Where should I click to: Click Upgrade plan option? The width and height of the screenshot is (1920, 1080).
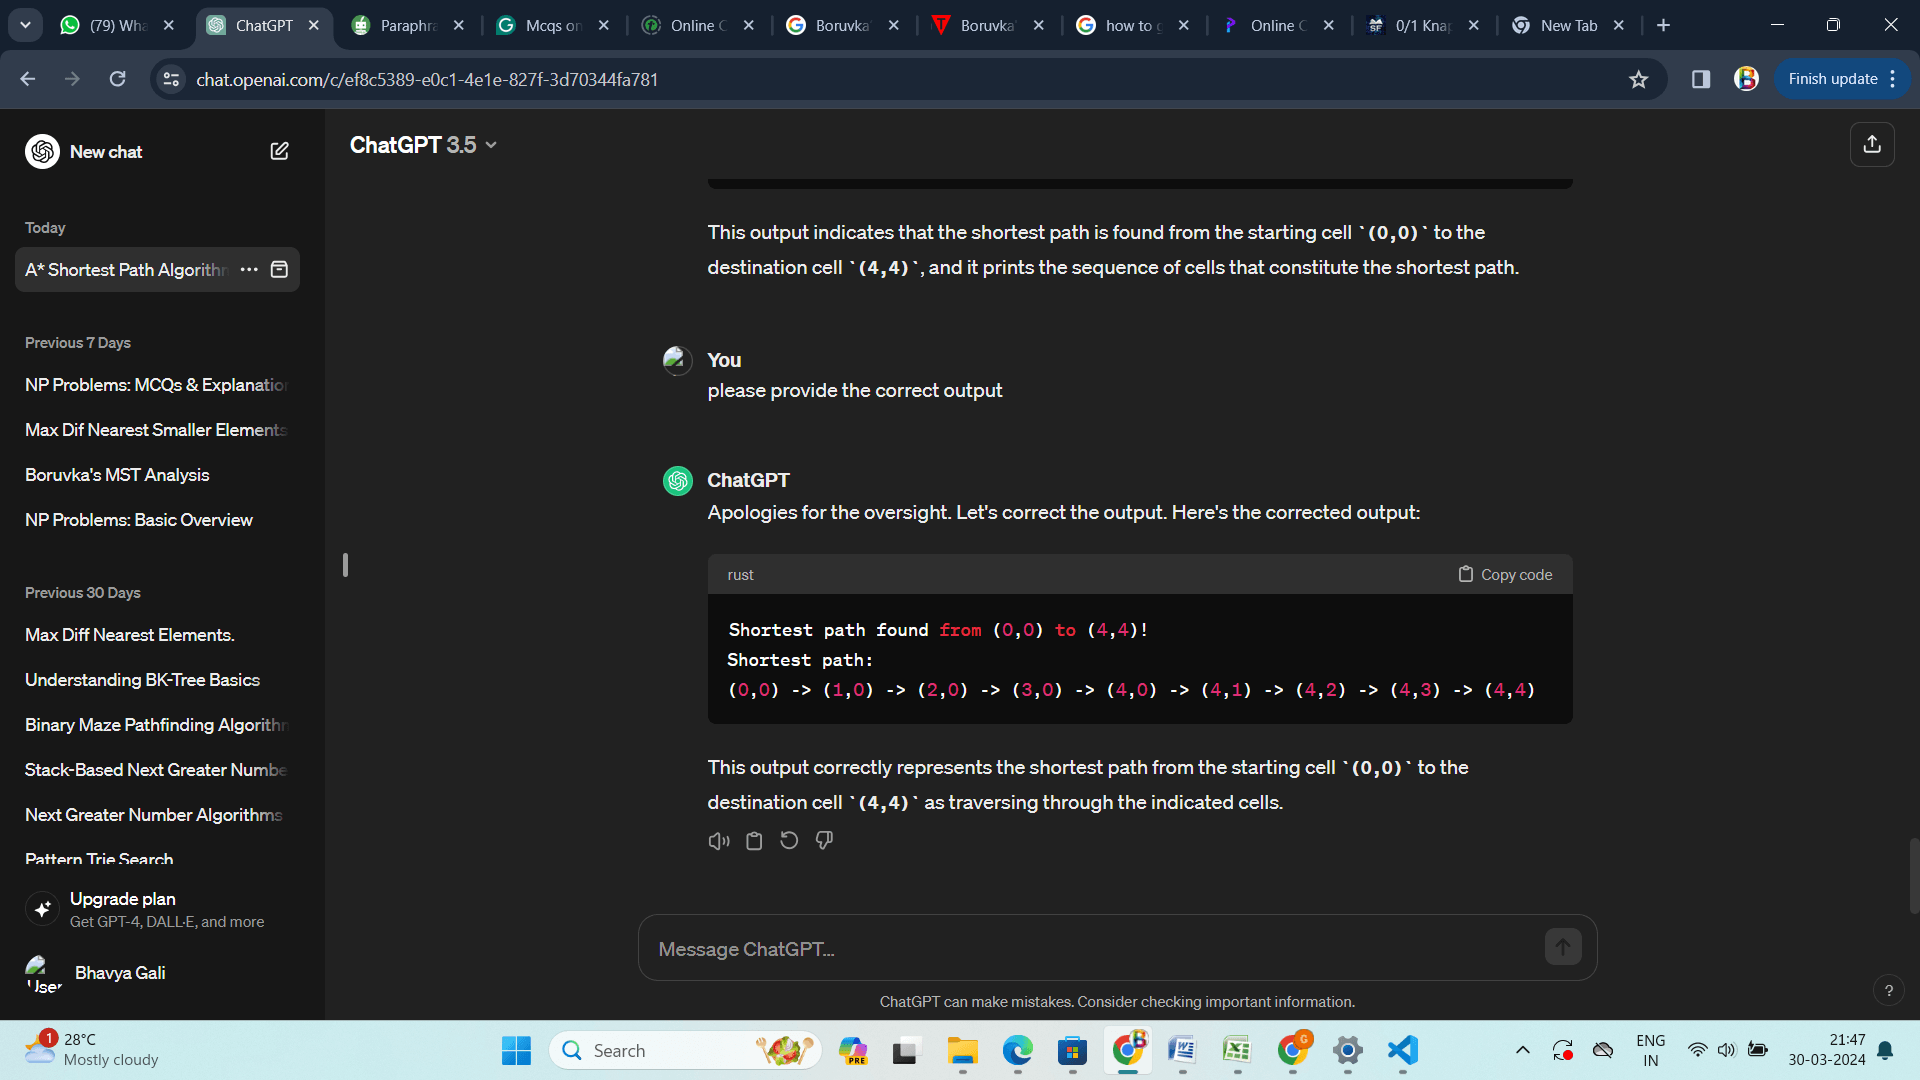point(157,909)
